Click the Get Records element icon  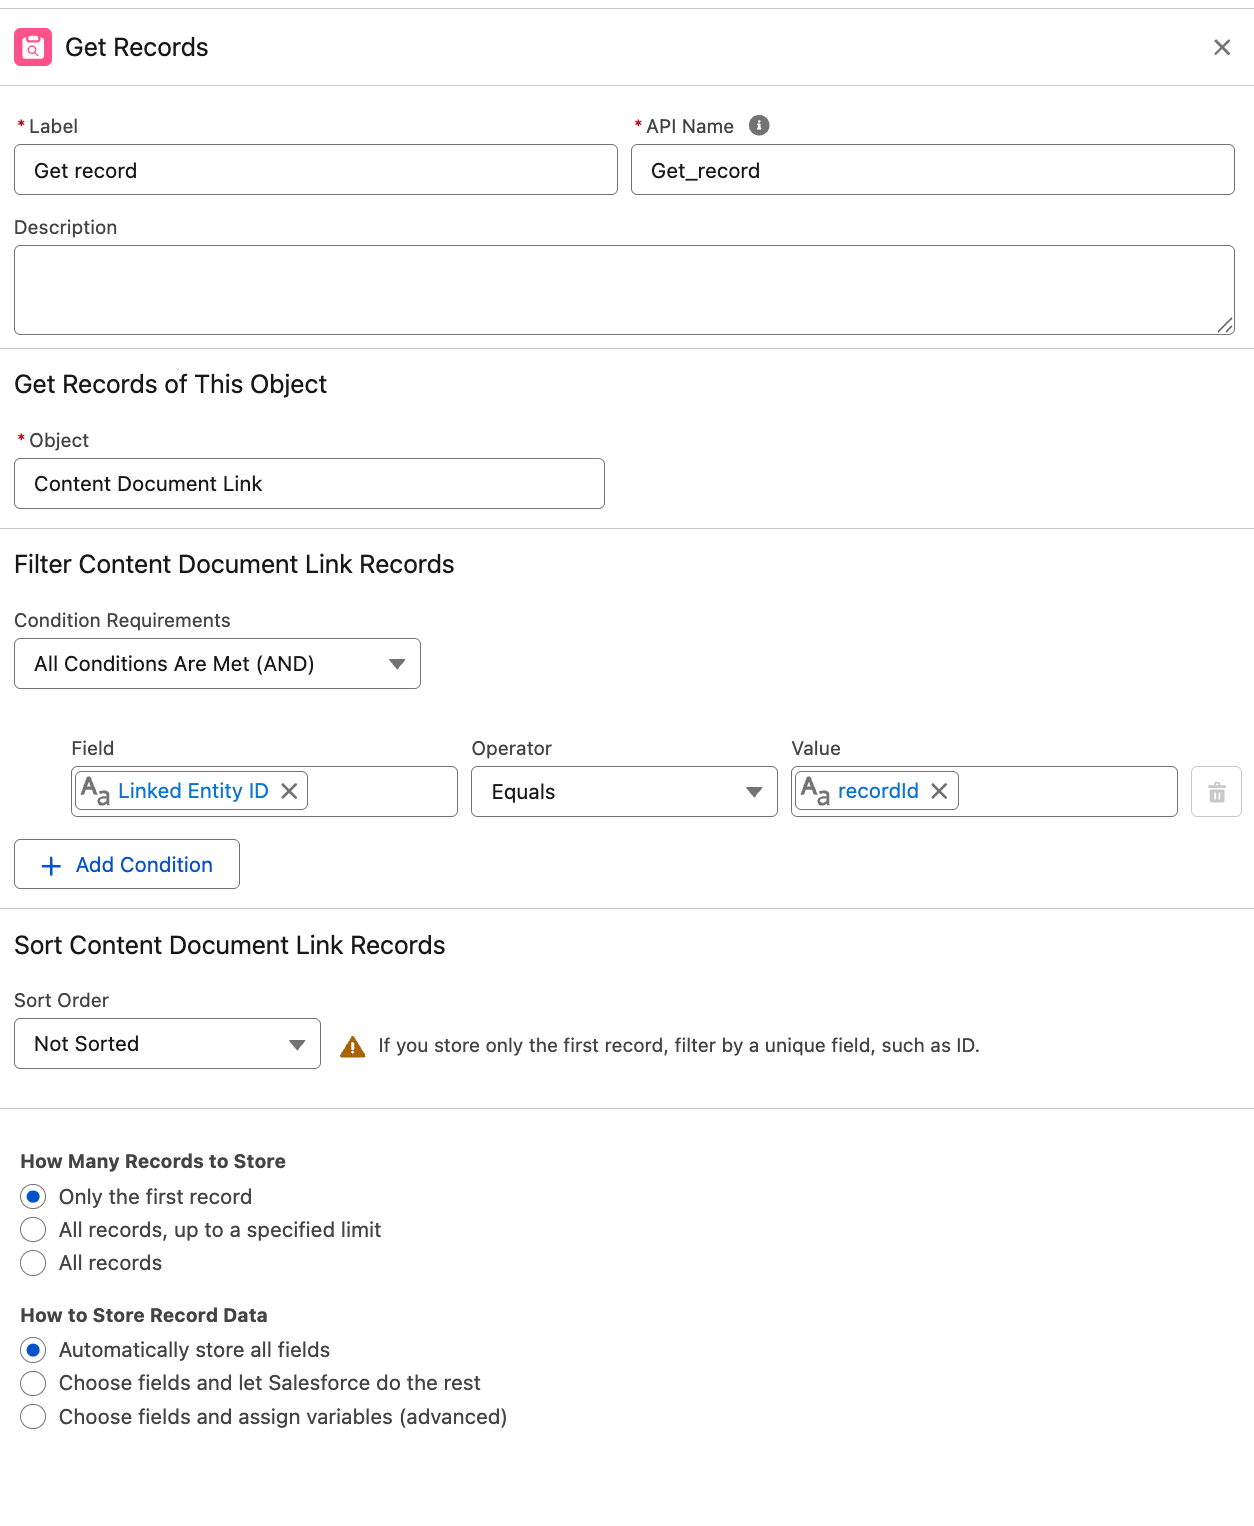click(33, 47)
